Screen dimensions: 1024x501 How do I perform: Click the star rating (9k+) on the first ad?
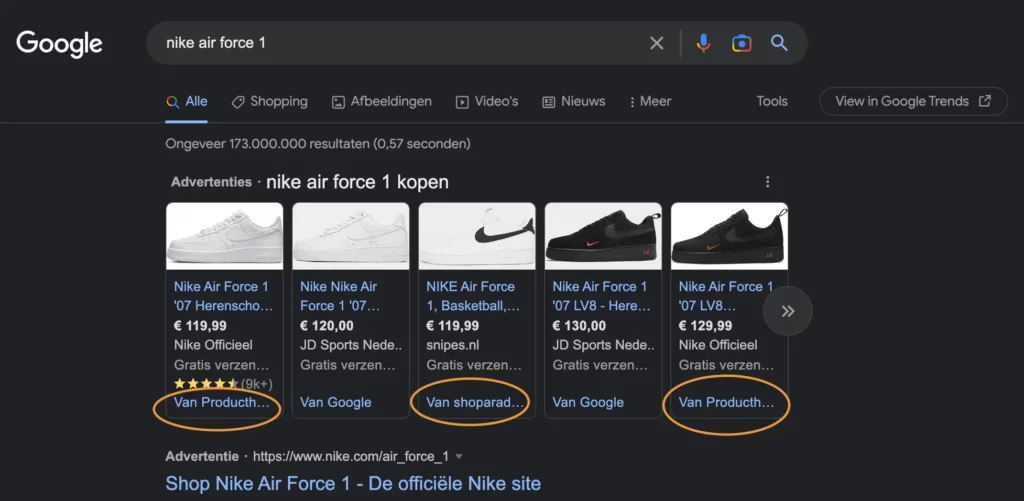point(223,383)
